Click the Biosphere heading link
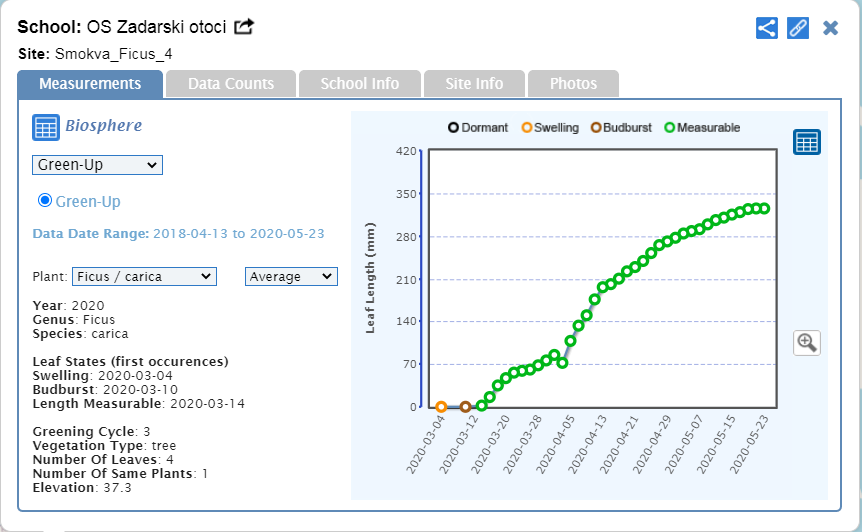Image resolution: width=862 pixels, height=532 pixels. point(103,126)
